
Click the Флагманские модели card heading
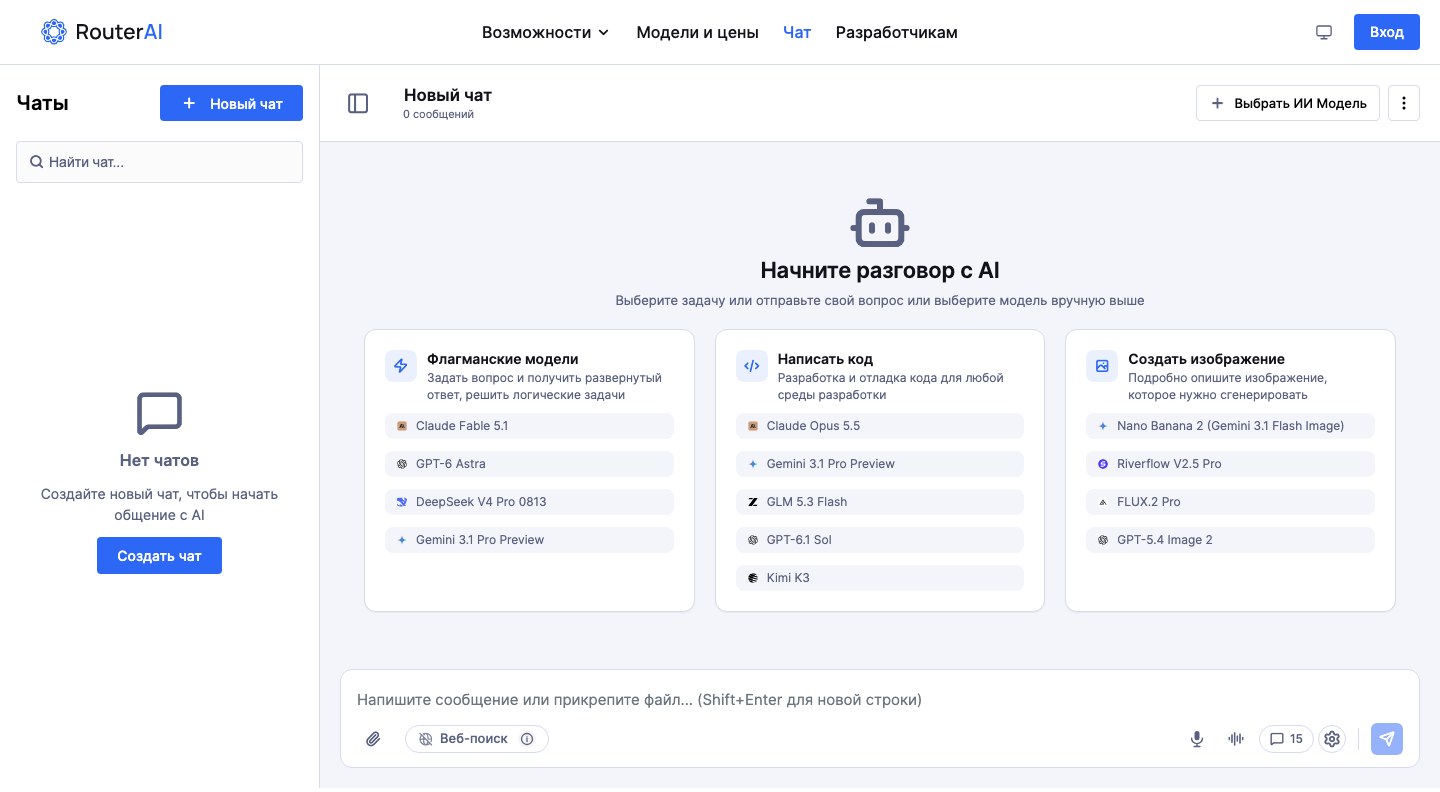(x=503, y=359)
